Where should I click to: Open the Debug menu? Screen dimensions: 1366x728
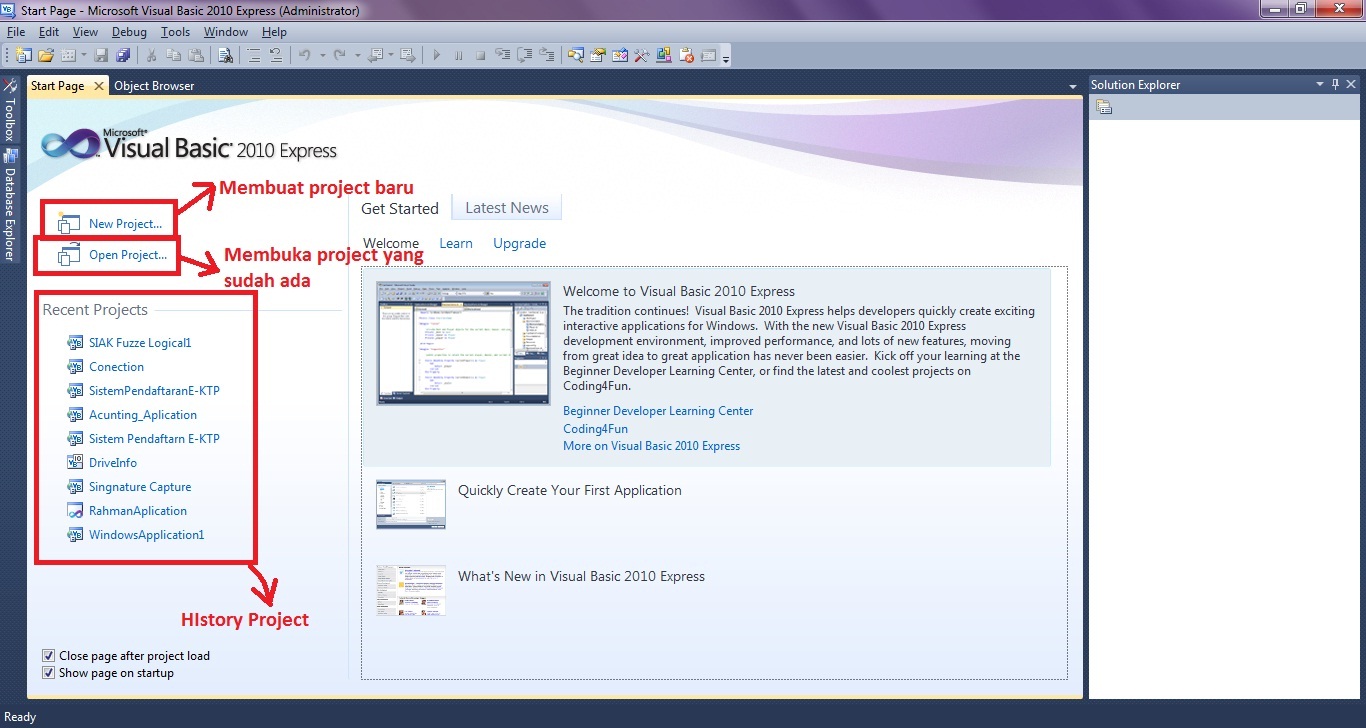129,32
